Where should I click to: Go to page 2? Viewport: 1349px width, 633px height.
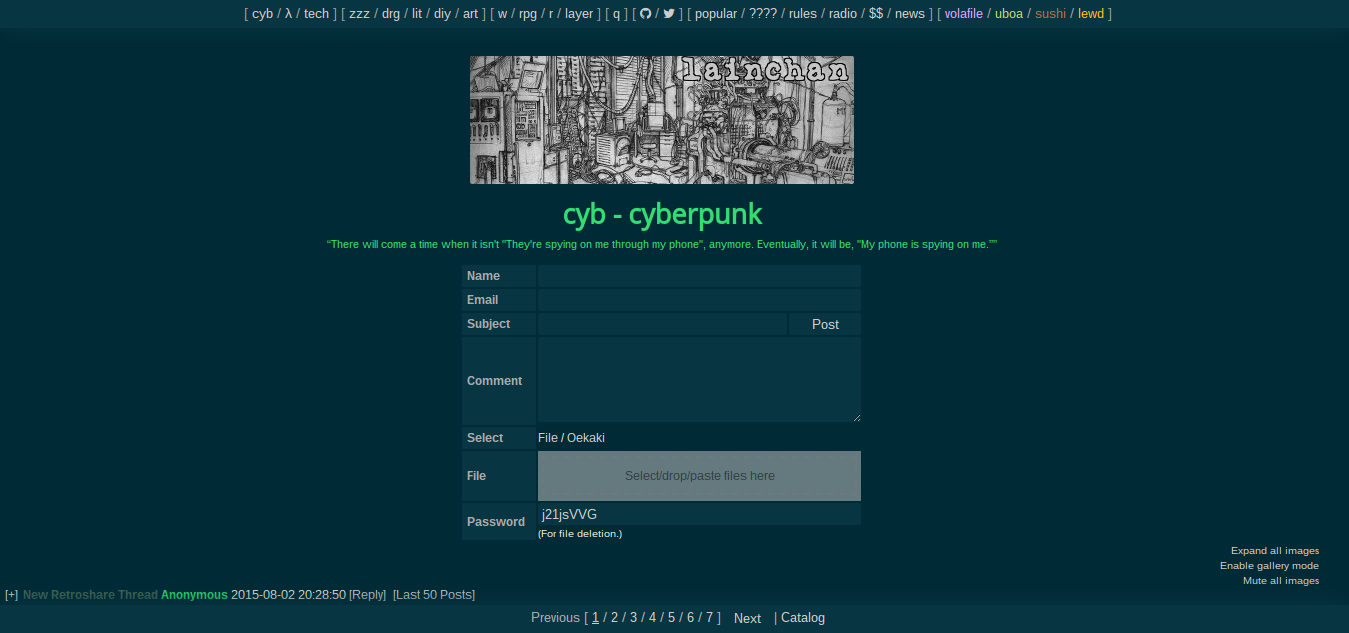[x=615, y=618]
